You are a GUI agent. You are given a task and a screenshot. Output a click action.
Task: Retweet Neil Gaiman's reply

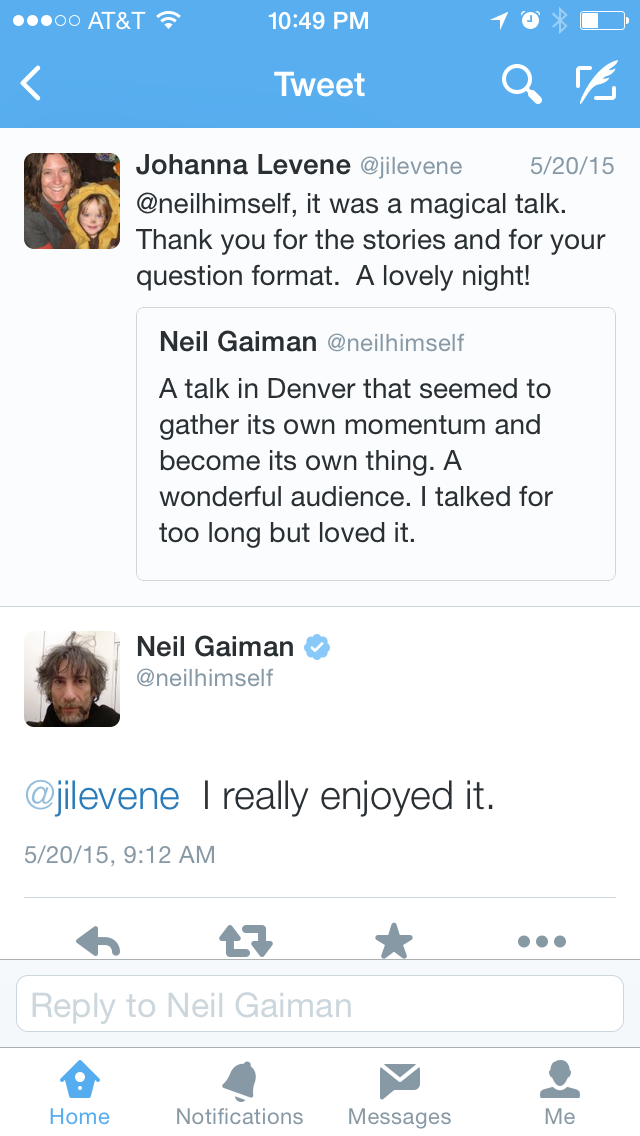pyautogui.click(x=246, y=941)
